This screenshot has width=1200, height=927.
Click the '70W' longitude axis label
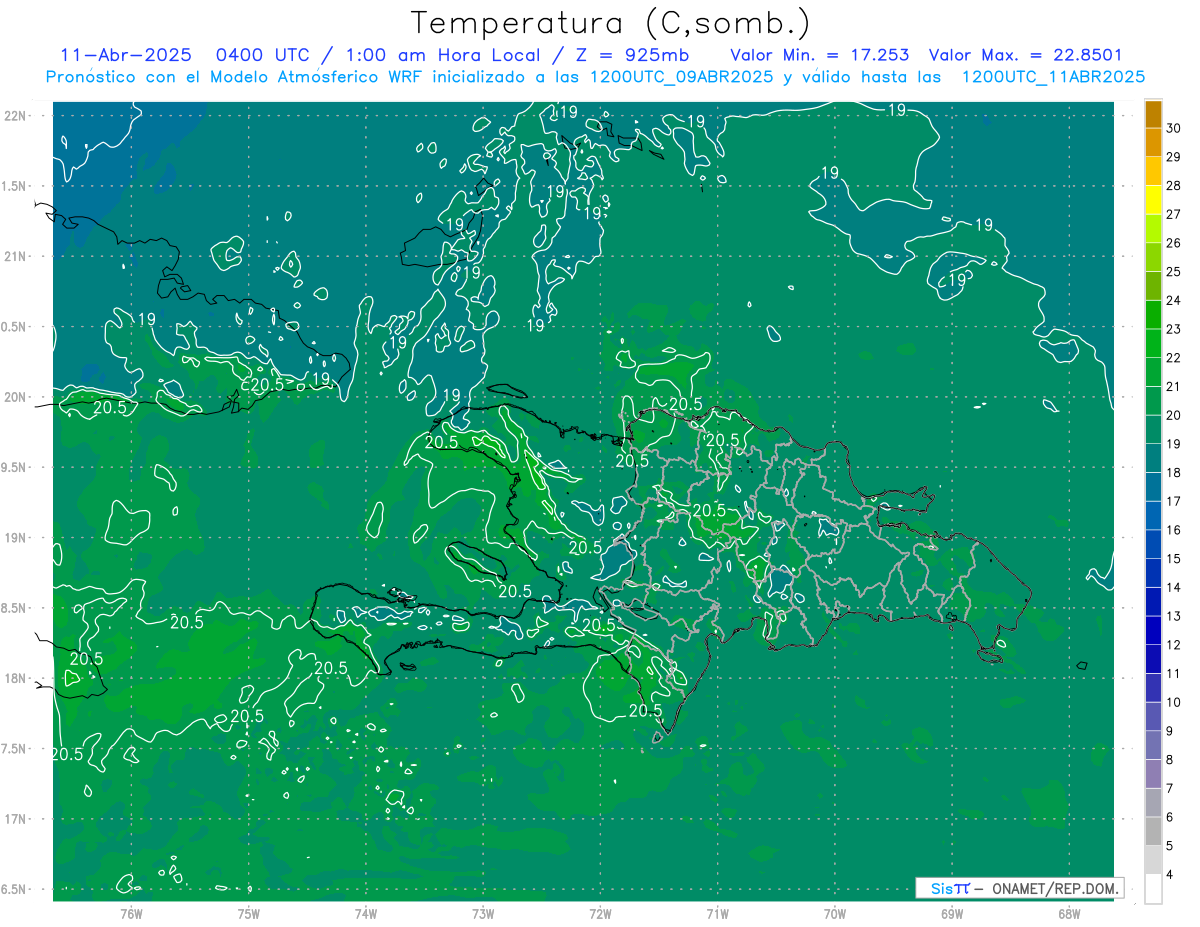(x=835, y=913)
